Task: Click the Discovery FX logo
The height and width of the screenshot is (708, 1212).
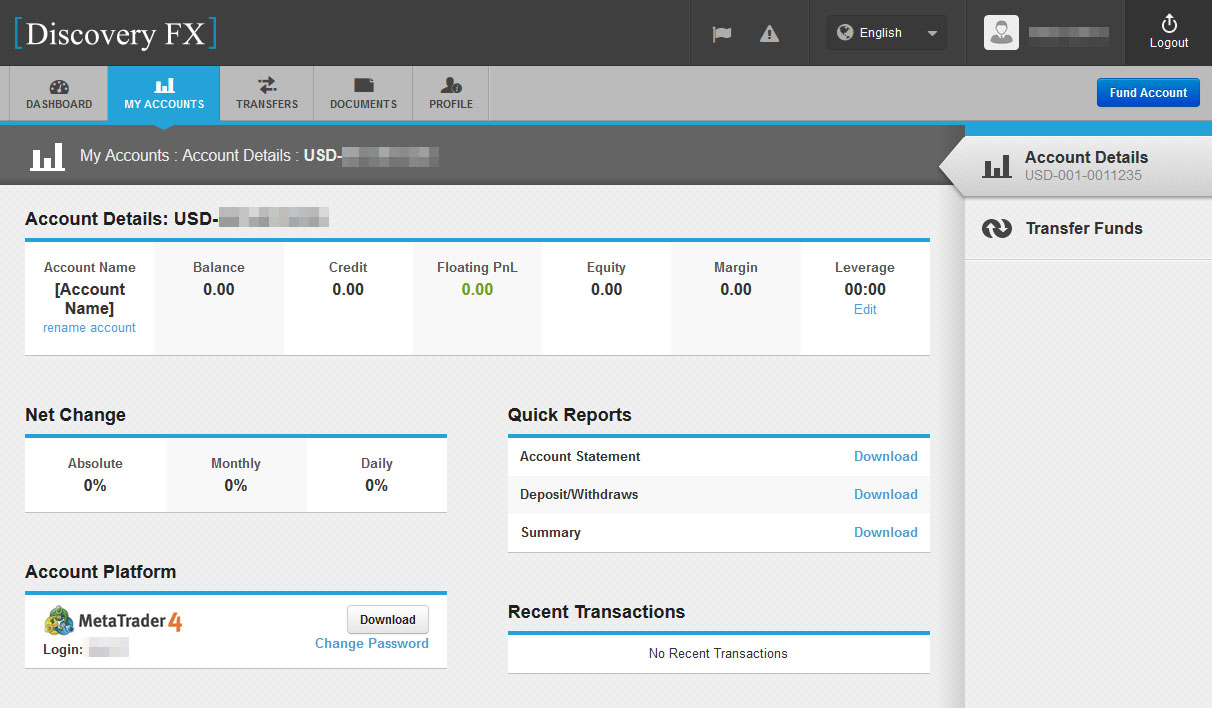Action: click(x=115, y=33)
